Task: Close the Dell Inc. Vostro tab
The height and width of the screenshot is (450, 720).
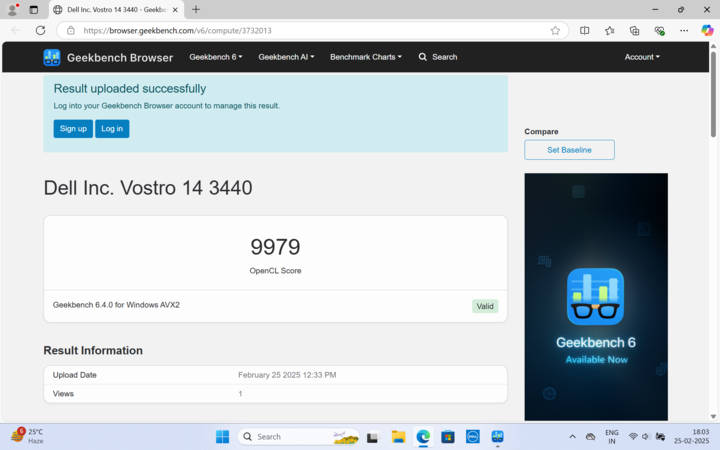Action: (x=175, y=10)
